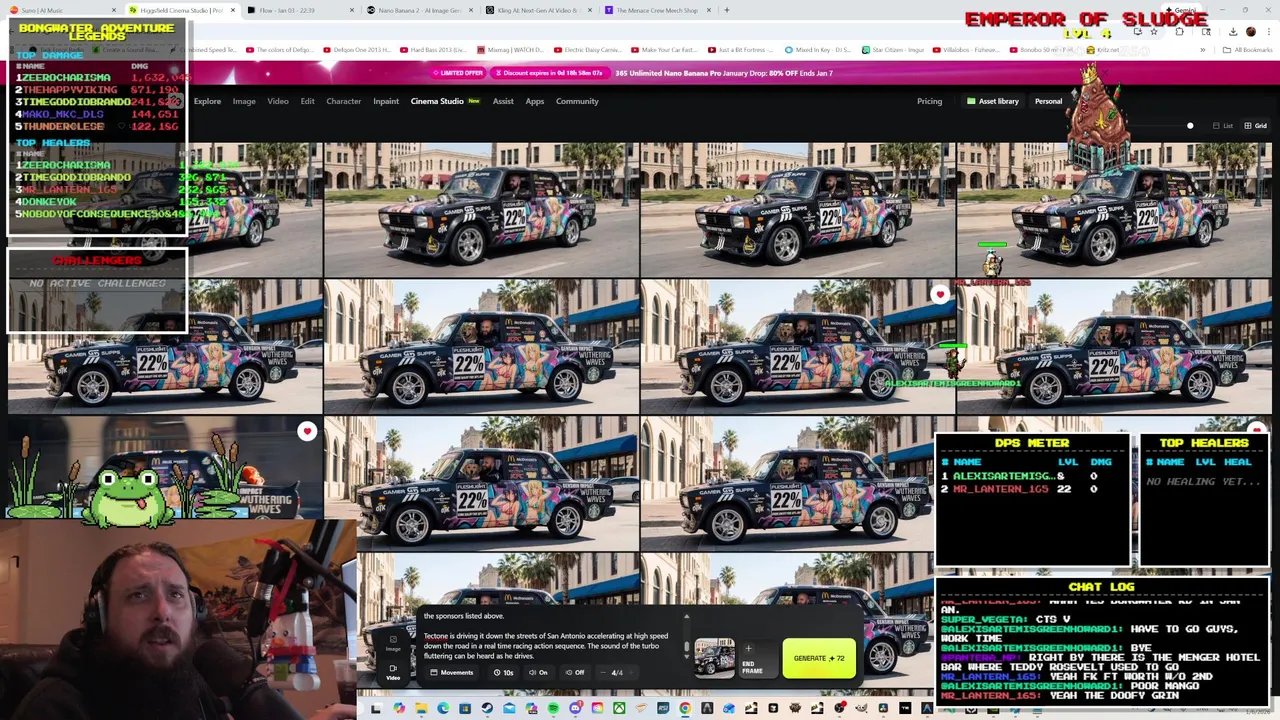Select the start frame car thumbnail in prompt bar
Screen dimensions: 1280x720
(x=714, y=658)
